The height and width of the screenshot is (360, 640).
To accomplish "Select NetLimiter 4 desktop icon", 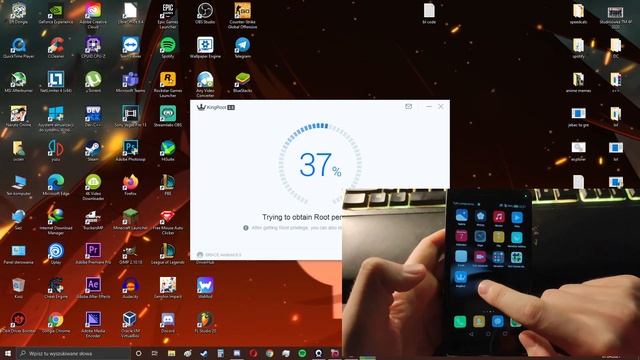I will (x=56, y=82).
